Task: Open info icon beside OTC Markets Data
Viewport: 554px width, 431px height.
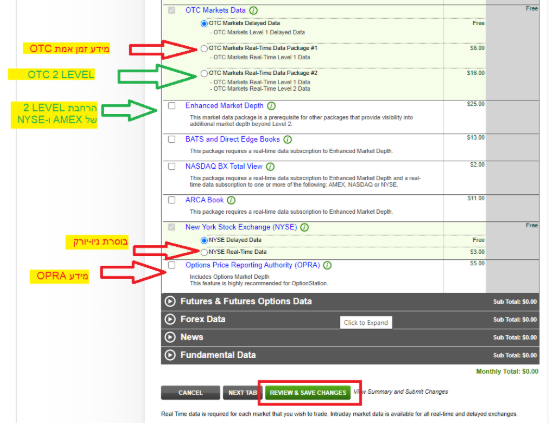Action: click(x=253, y=11)
